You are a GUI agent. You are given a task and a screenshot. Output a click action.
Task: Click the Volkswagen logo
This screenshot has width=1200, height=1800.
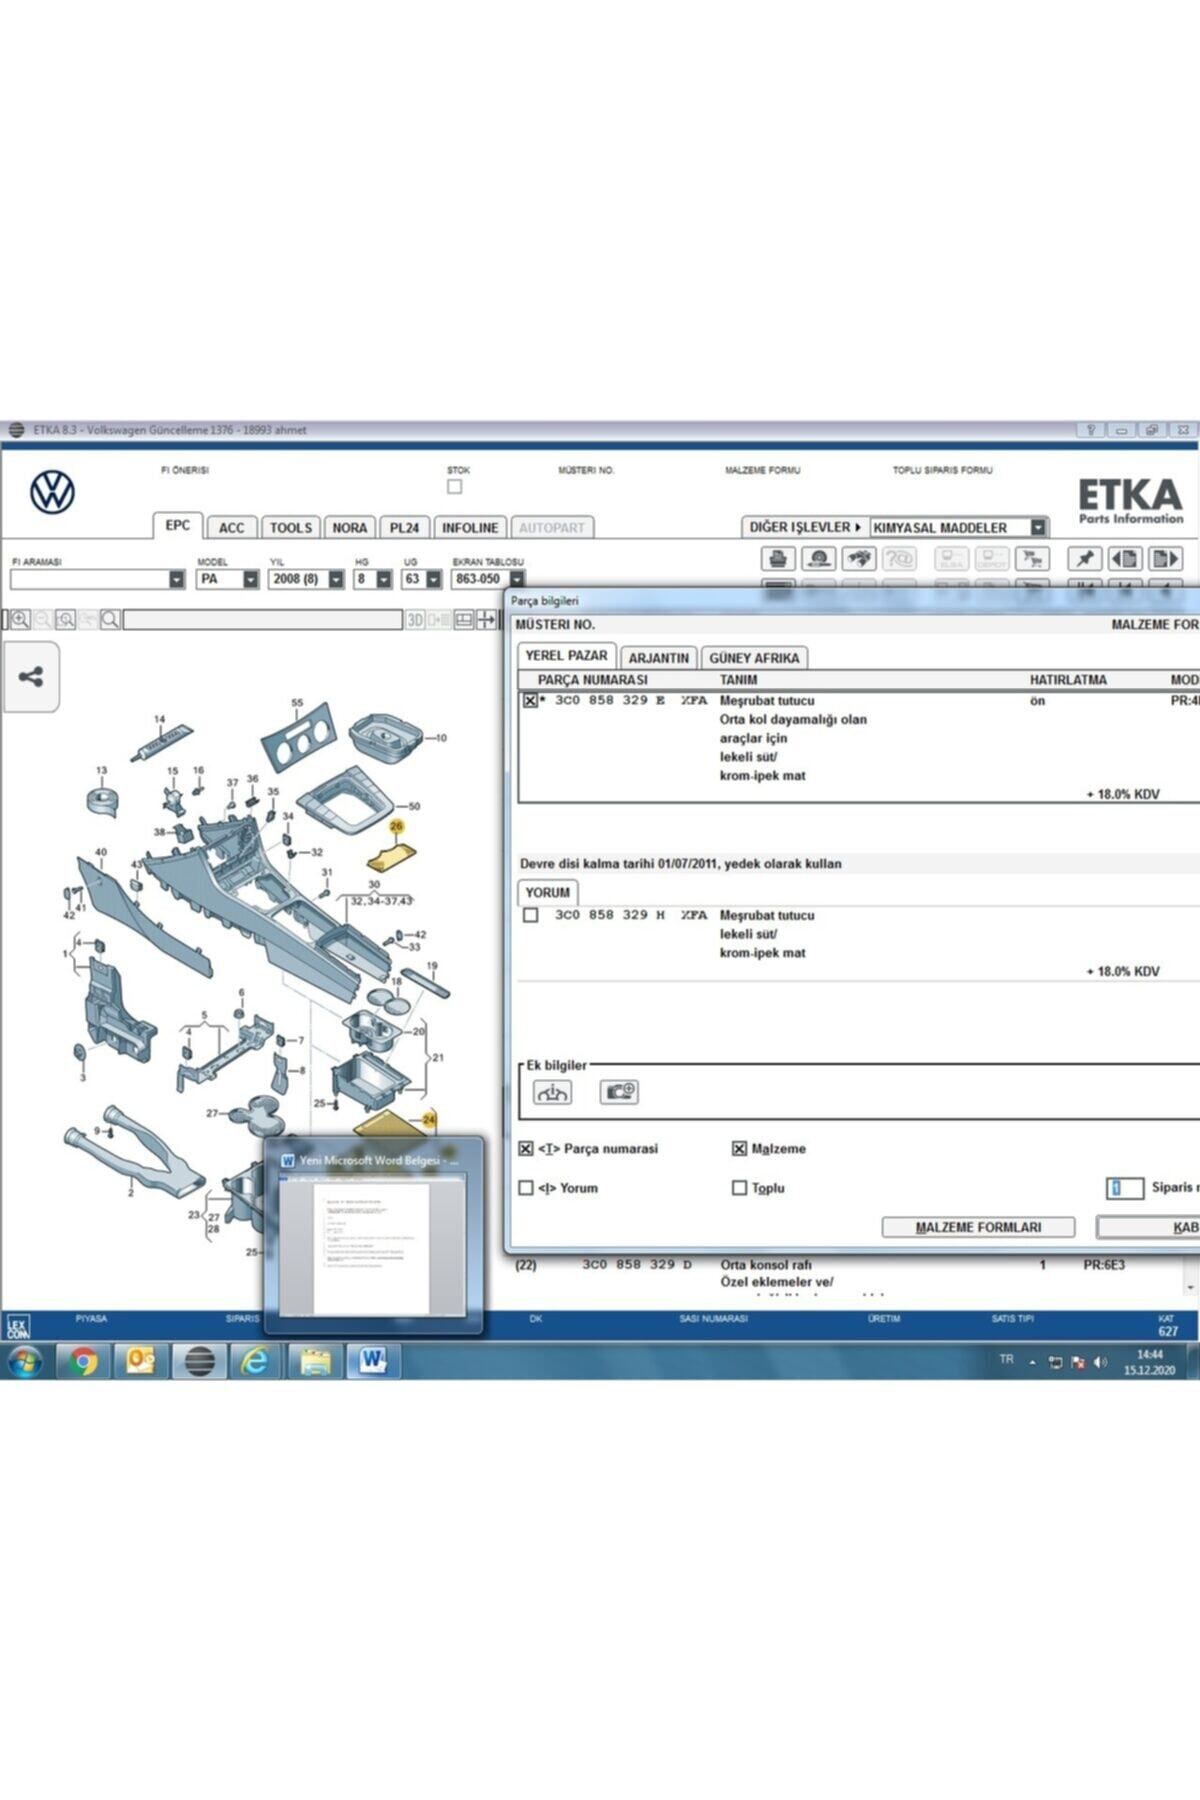tap(52, 492)
